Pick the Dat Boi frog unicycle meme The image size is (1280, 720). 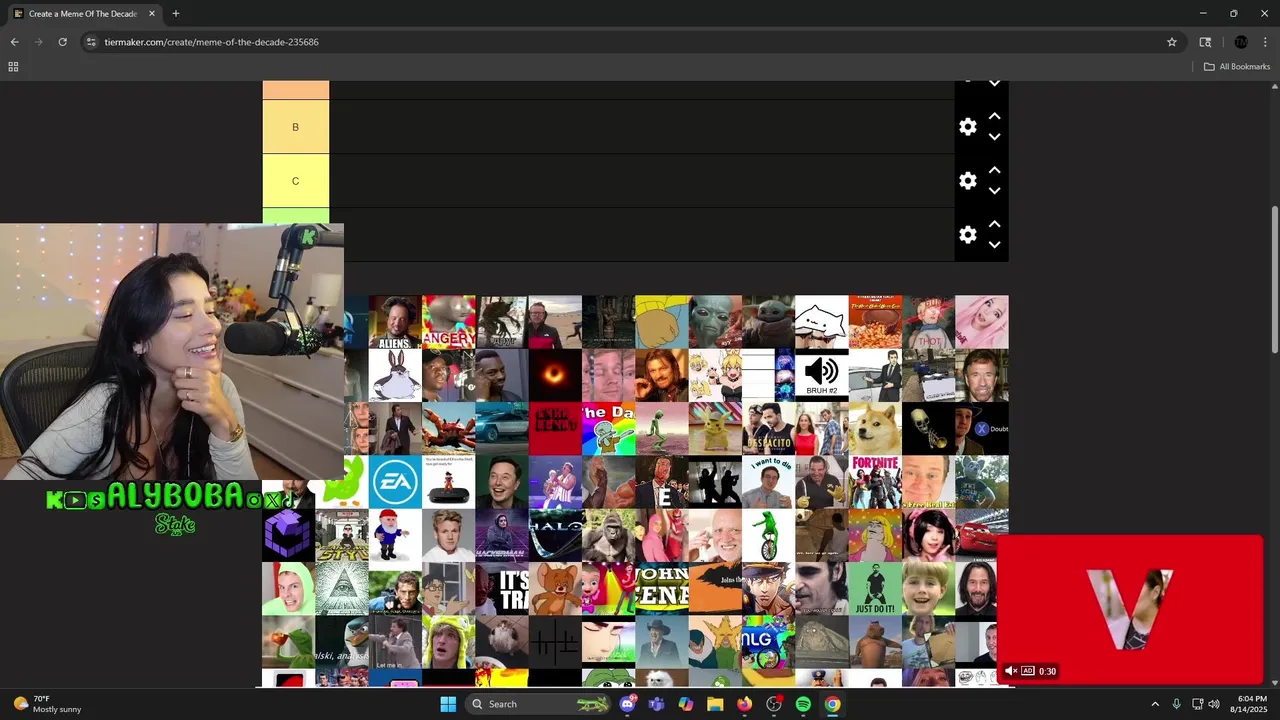pos(768,535)
